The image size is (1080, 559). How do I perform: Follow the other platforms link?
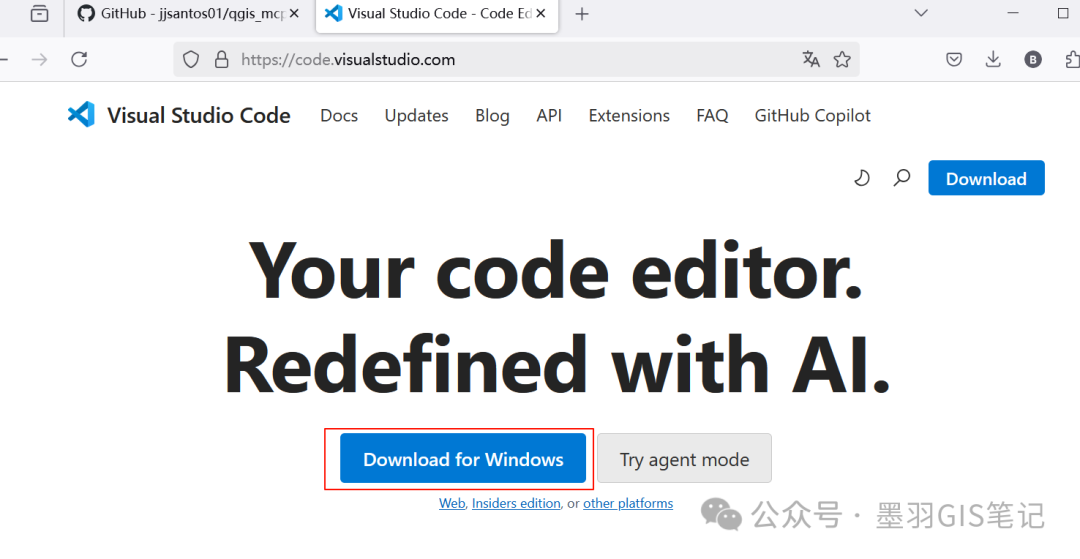point(628,503)
